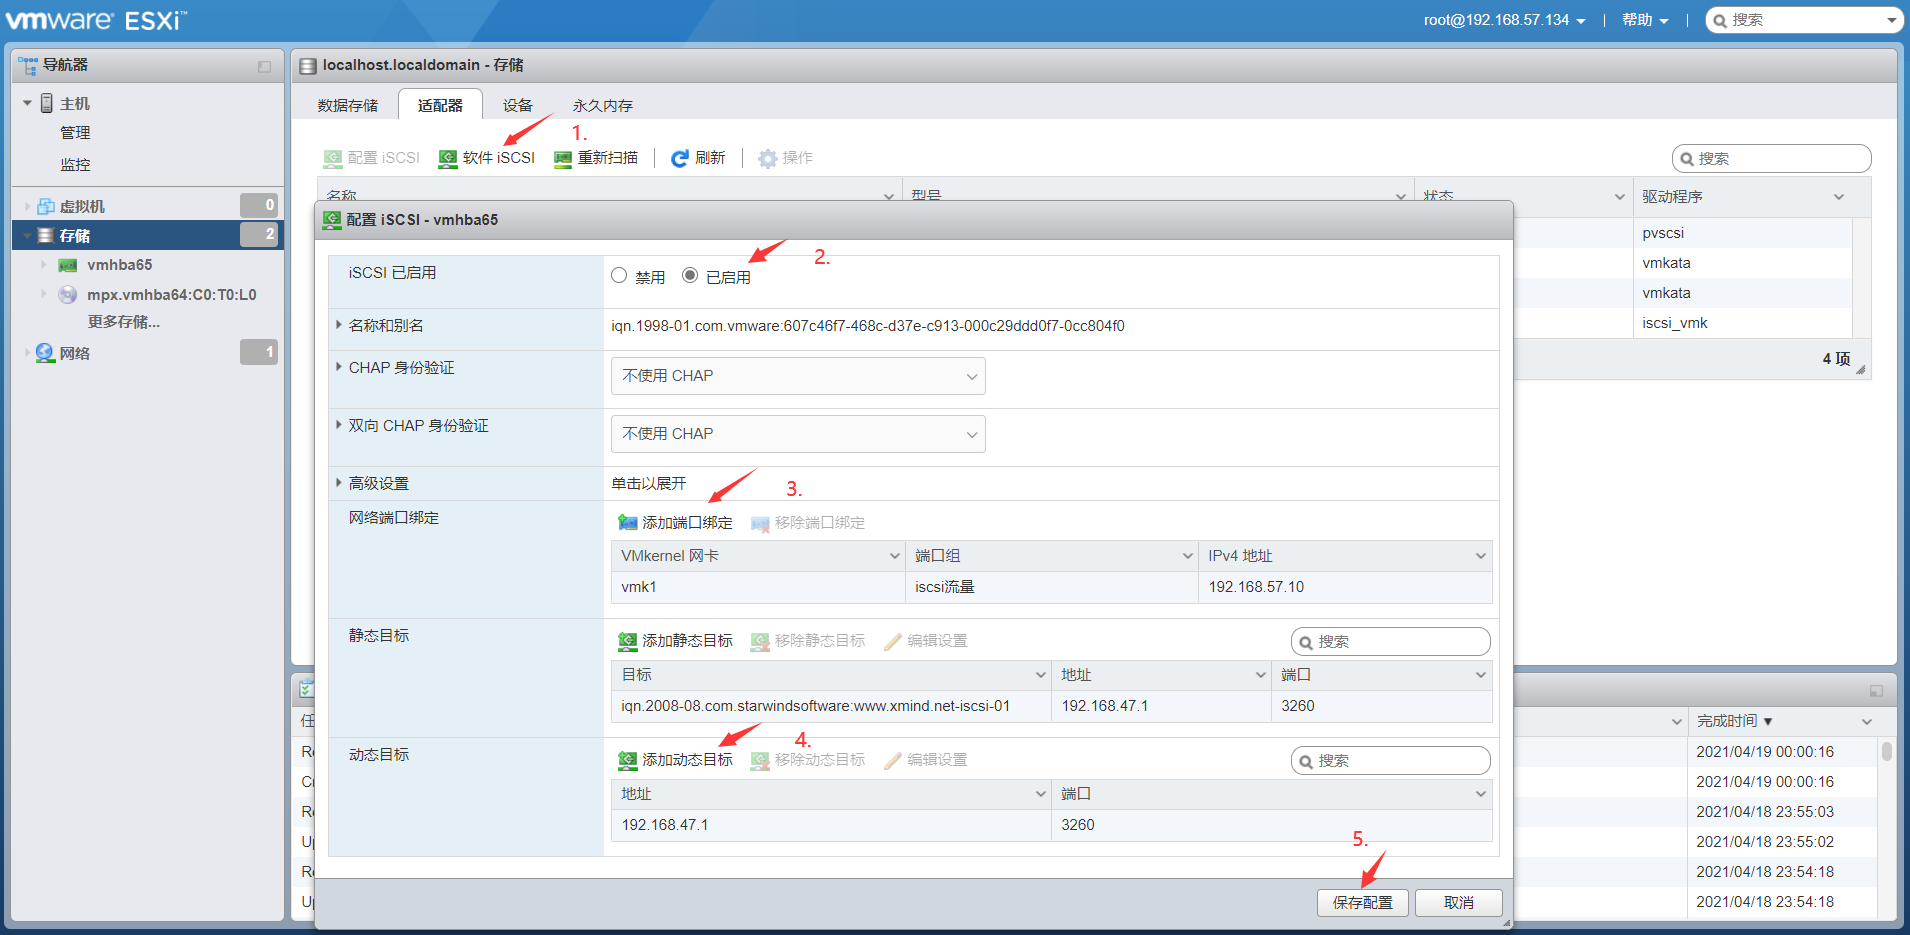Screen dimensions: 1910x935
Task: Click 添加静态目标 to add static target
Action: 678,640
